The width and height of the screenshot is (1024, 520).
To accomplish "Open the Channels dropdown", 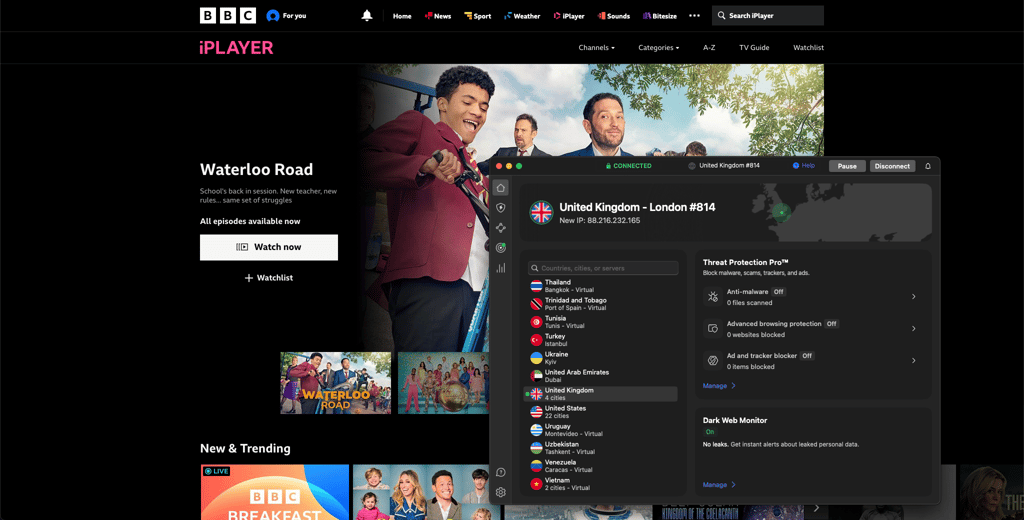I will [596, 48].
